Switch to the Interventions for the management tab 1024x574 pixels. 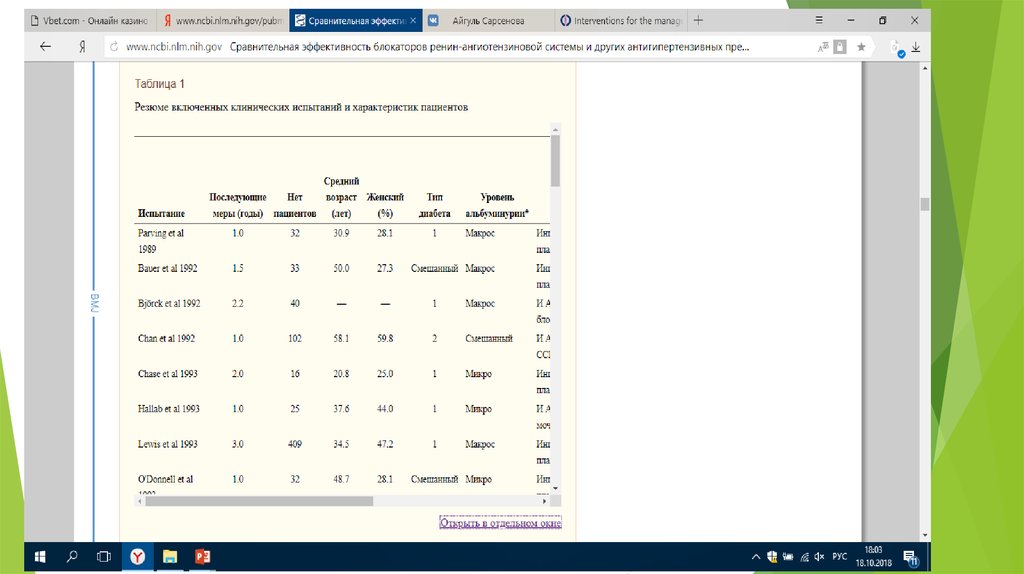(x=620, y=20)
